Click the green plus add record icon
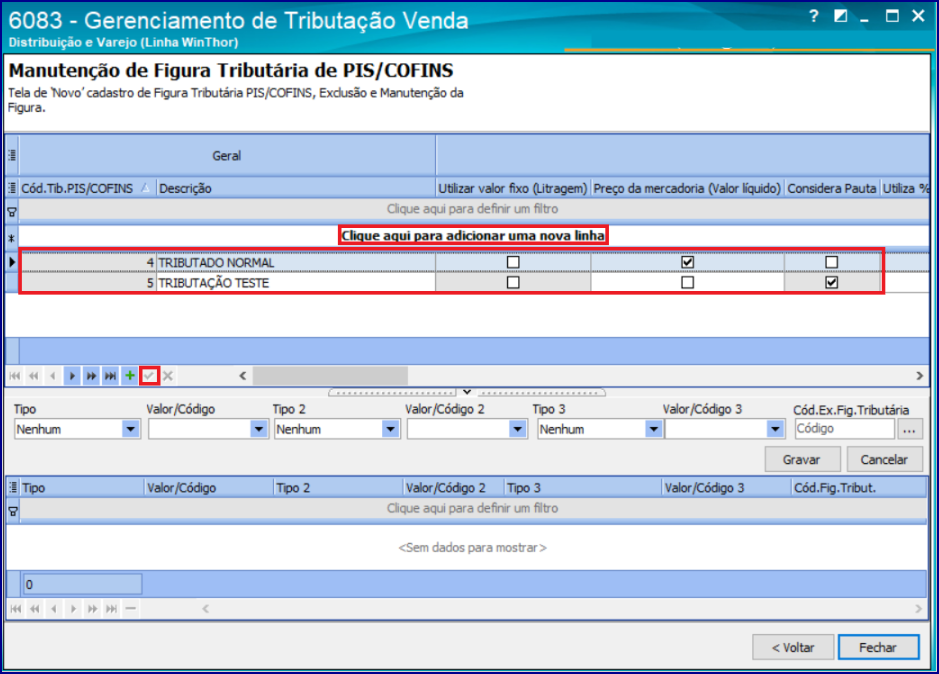939x674 pixels. pyautogui.click(x=129, y=376)
